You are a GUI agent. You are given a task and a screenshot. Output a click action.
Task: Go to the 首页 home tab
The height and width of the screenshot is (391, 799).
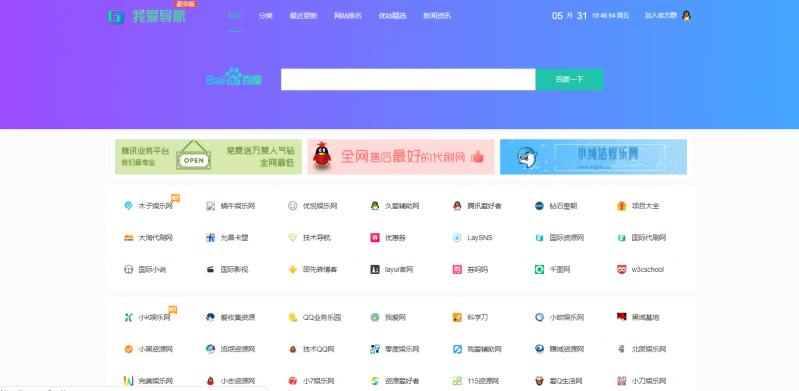point(235,16)
